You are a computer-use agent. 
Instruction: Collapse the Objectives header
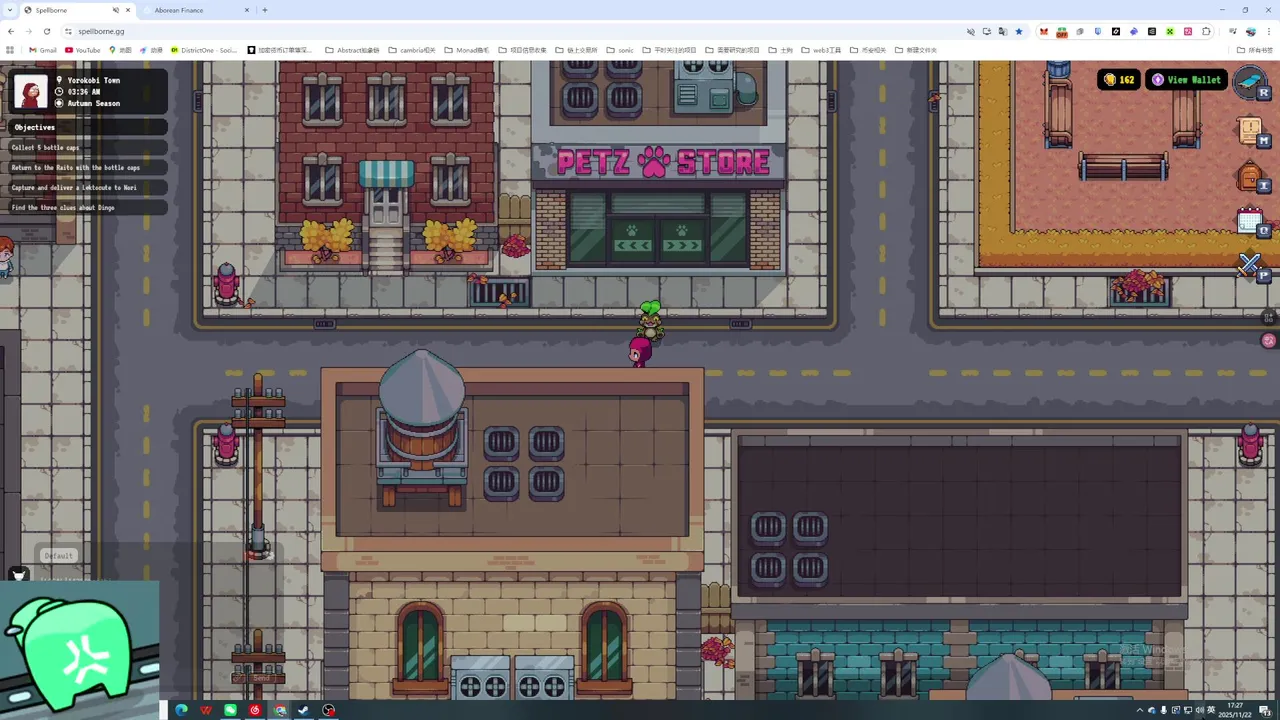tap(88, 127)
